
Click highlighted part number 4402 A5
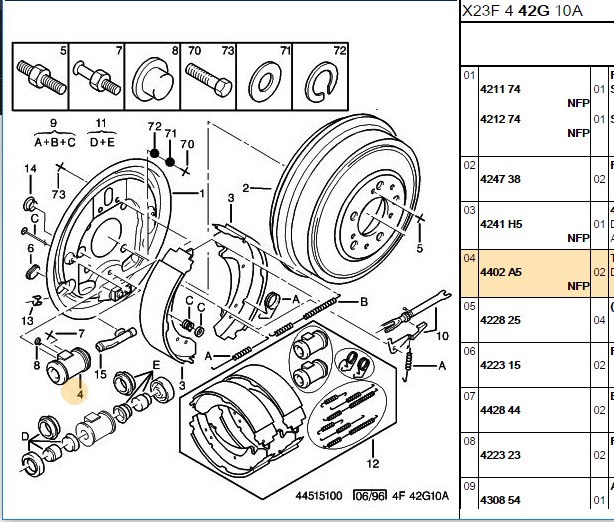[501, 272]
